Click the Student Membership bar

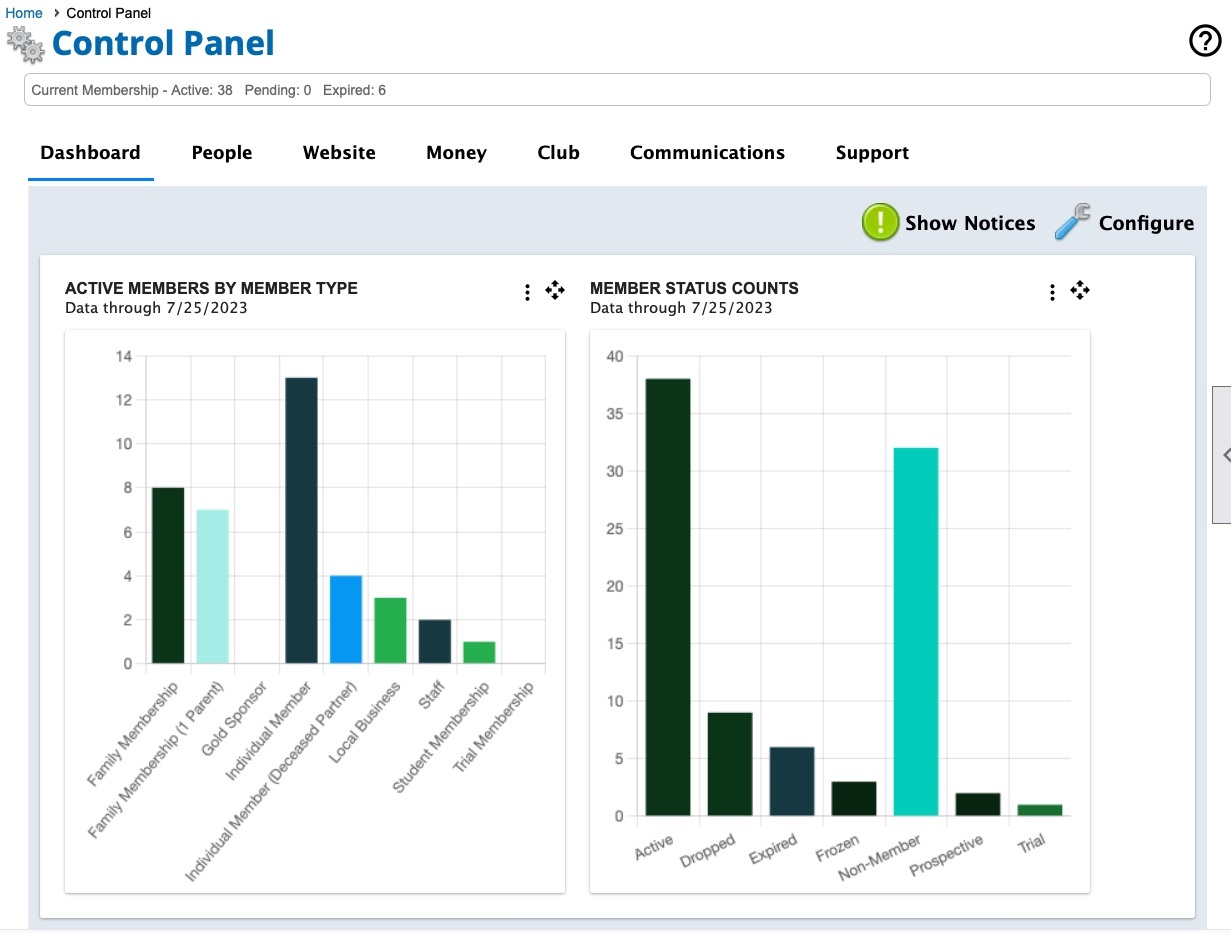click(x=479, y=652)
